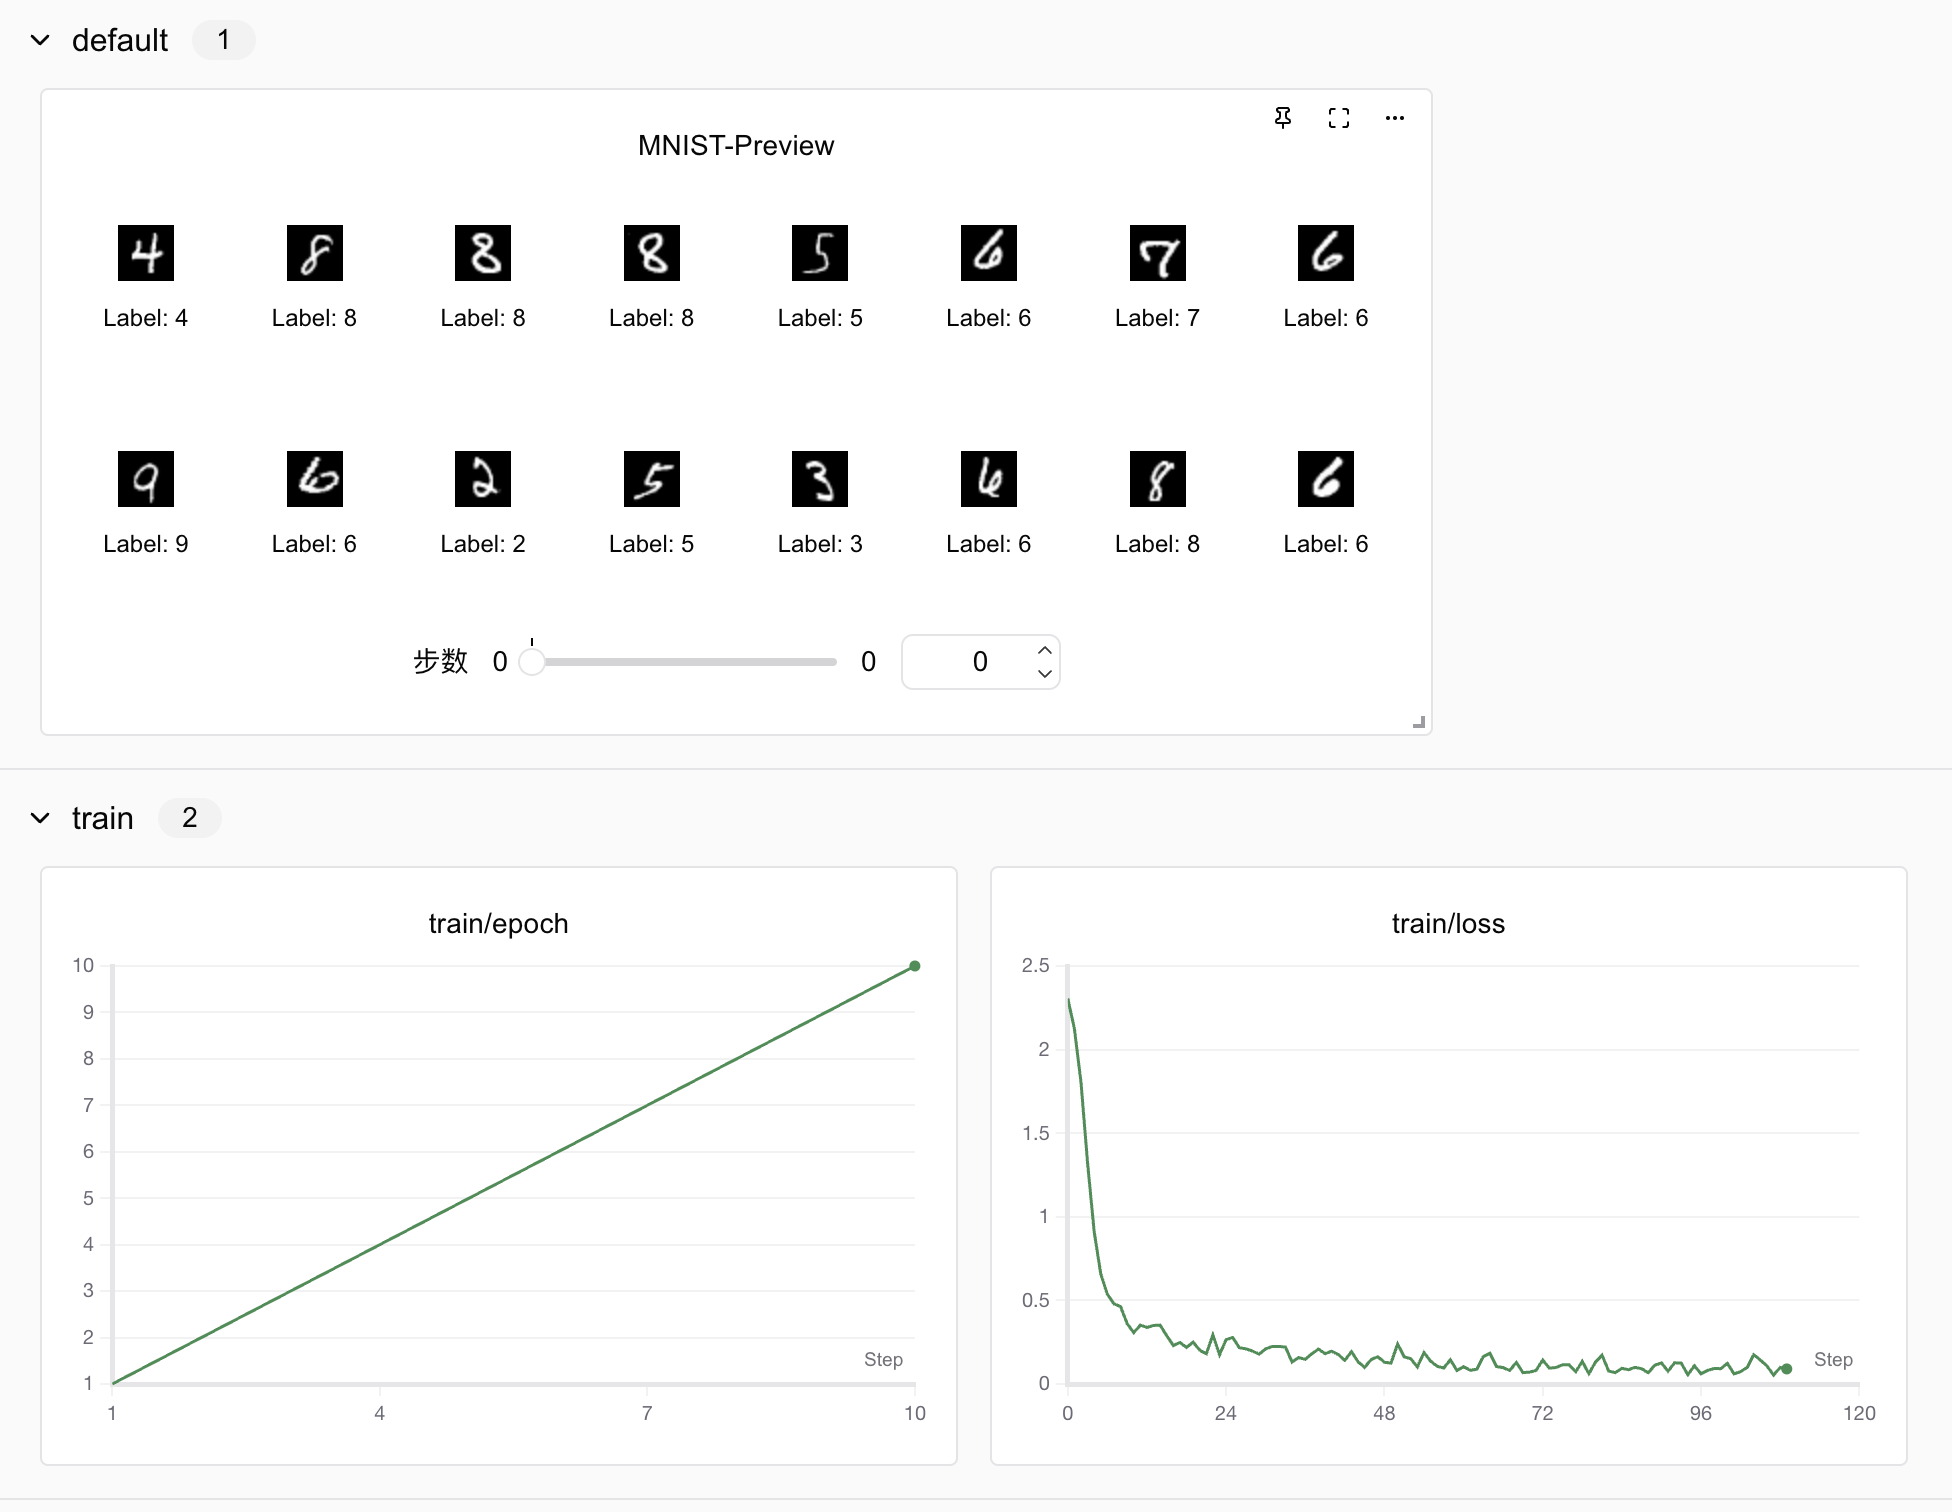This screenshot has width=1952, height=1512.
Task: Decrement the step number with the down arrow
Action: [x=1045, y=674]
